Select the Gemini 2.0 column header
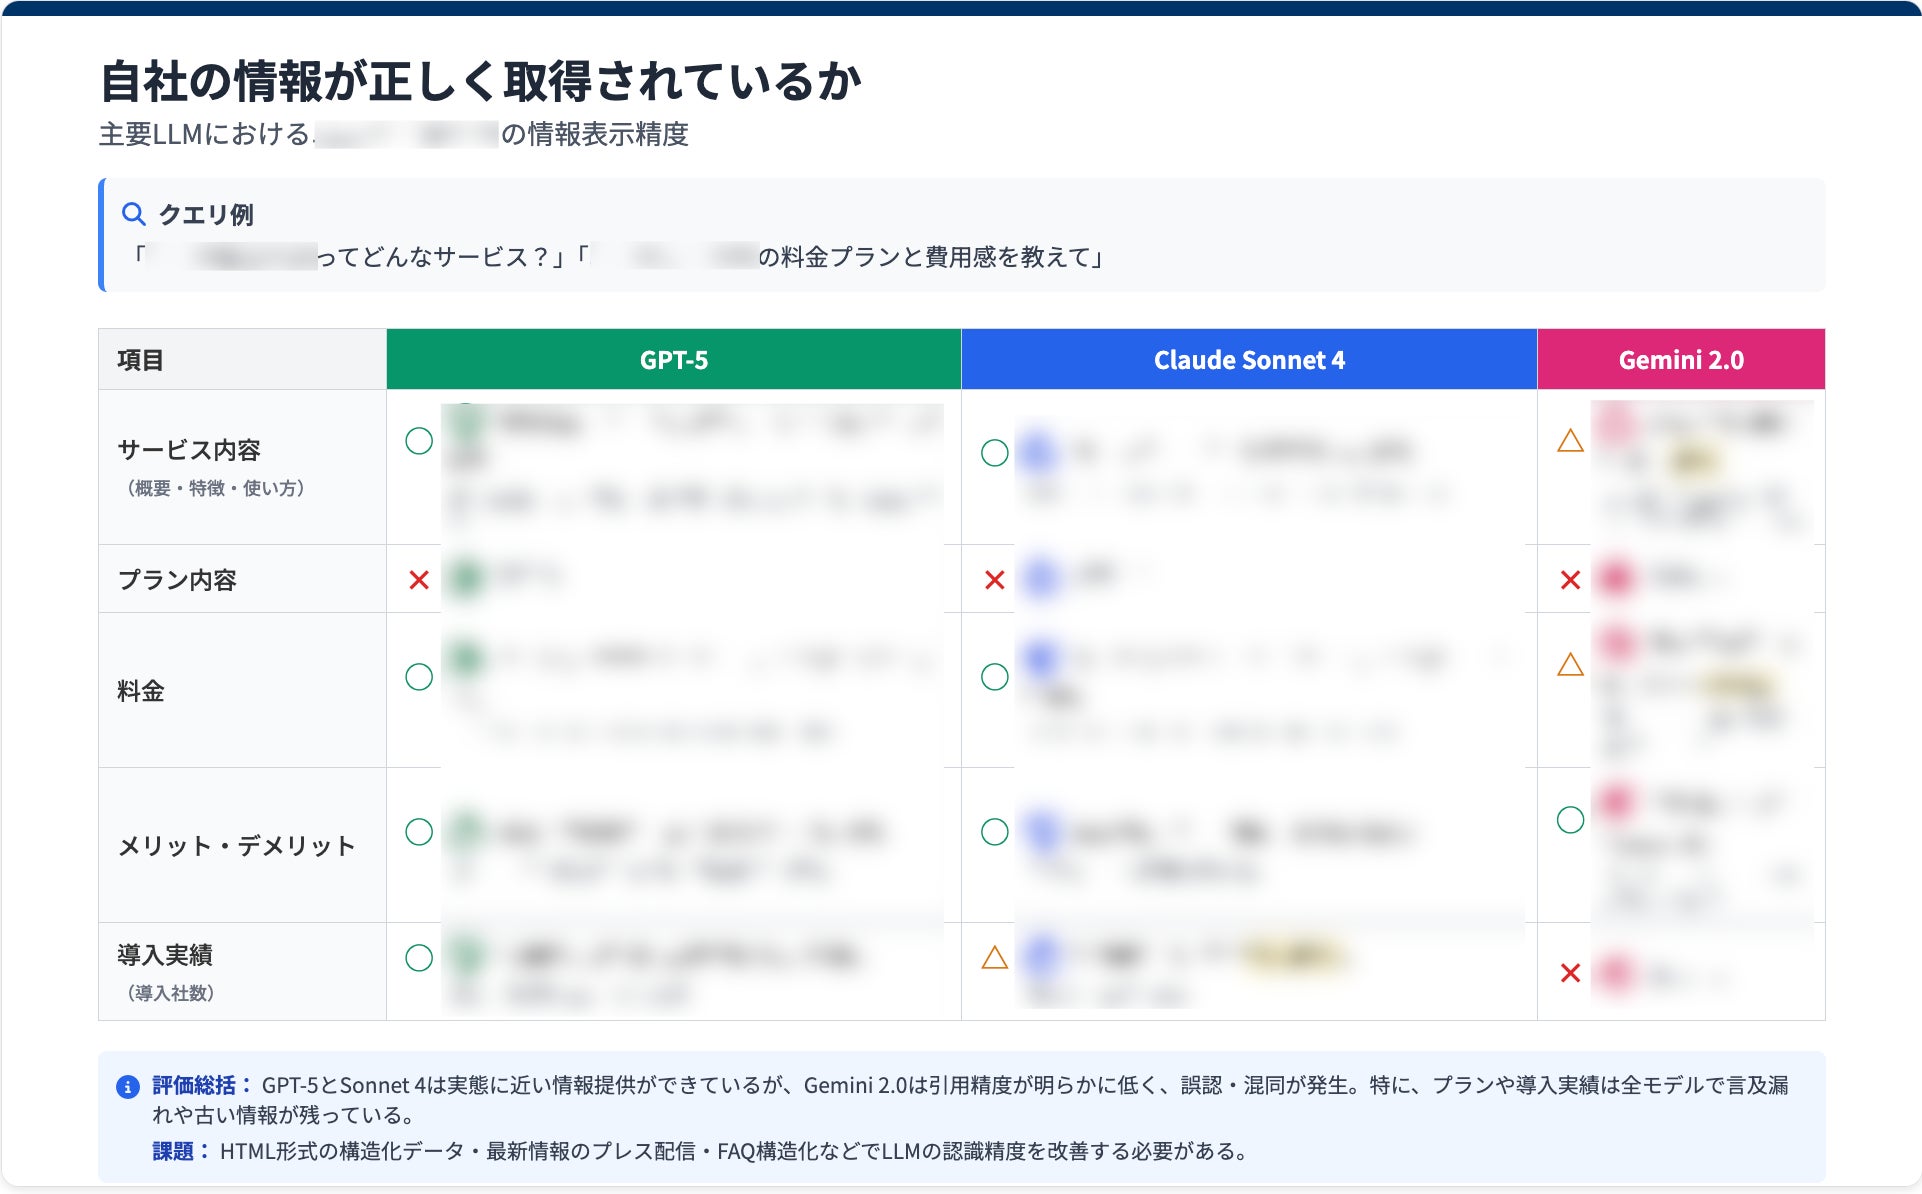 click(1681, 360)
